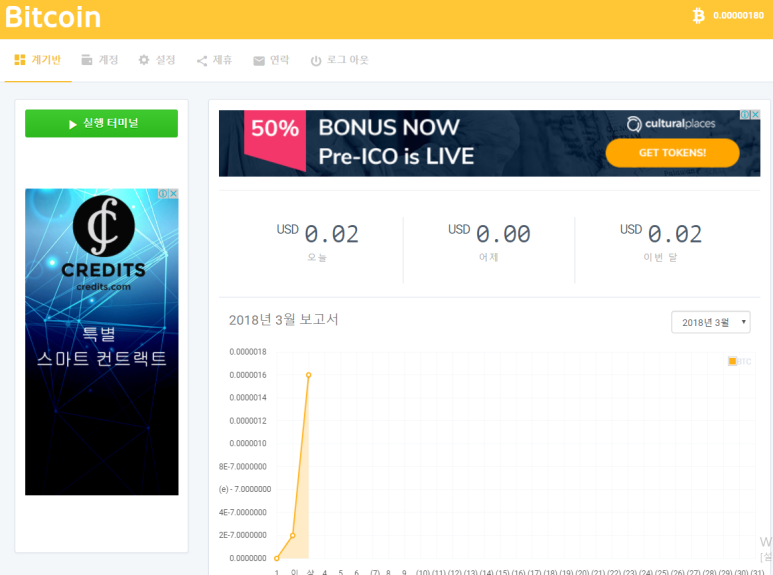Start the terminal with 실행 터미널 button
Viewport: 773px width, 575px height.
pos(102,123)
